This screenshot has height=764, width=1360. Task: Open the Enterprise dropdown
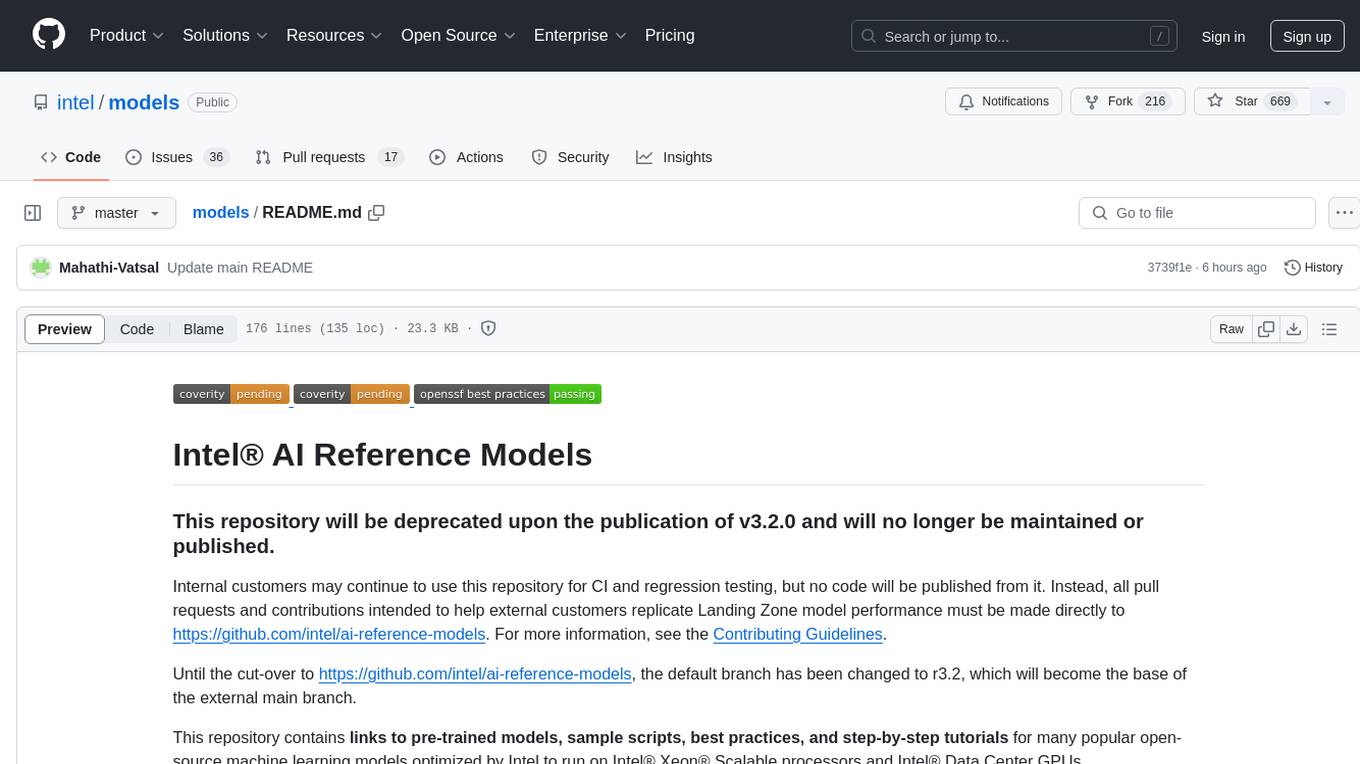[580, 35]
